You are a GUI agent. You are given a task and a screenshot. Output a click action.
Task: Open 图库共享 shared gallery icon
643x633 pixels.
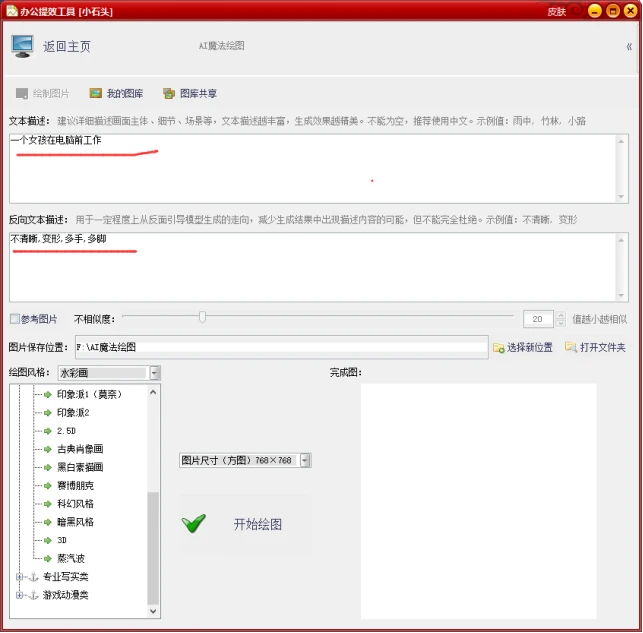169,93
